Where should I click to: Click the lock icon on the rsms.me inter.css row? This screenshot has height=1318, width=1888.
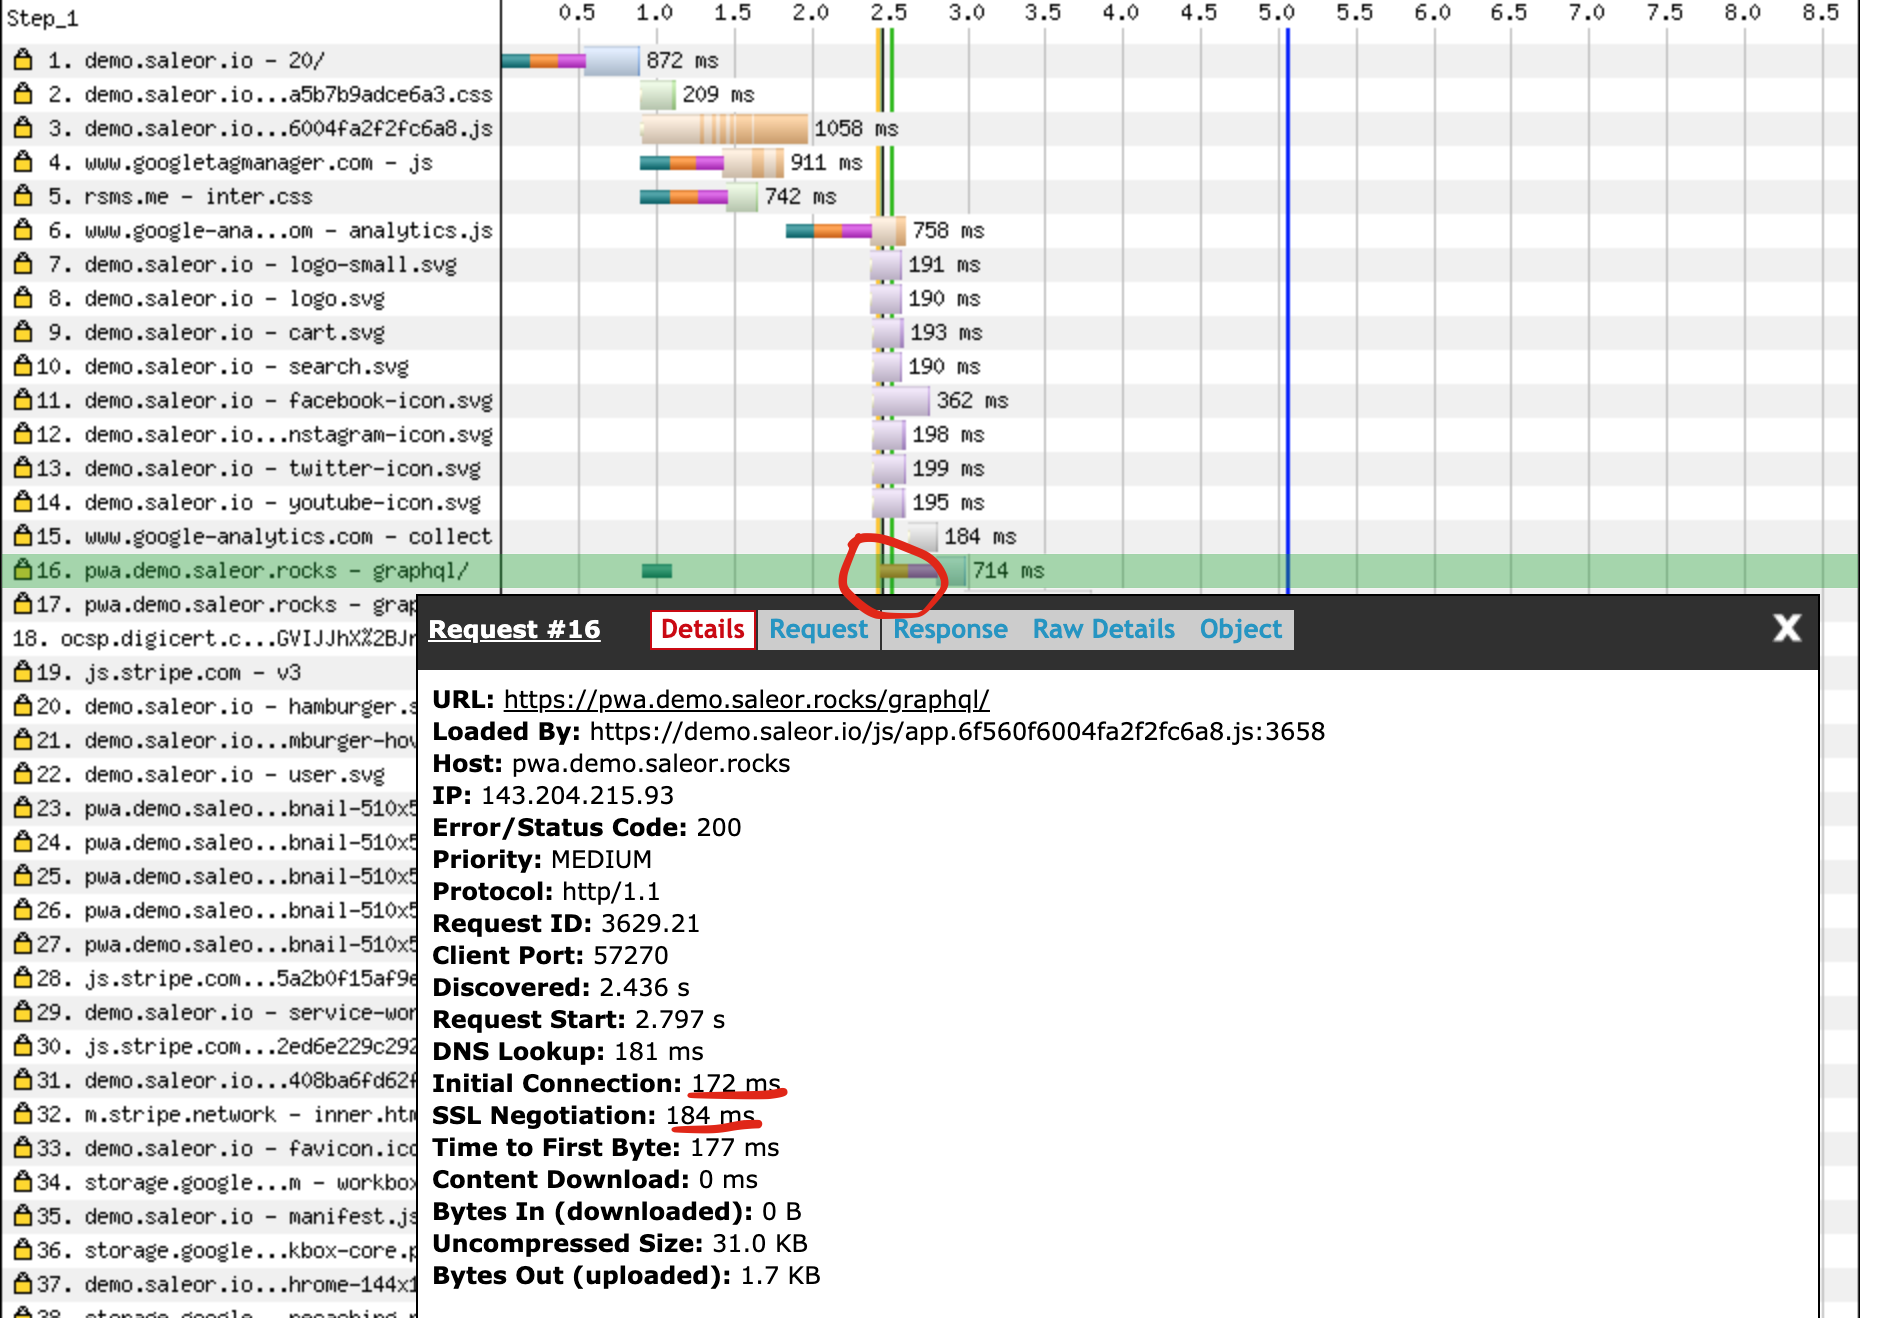(22, 196)
